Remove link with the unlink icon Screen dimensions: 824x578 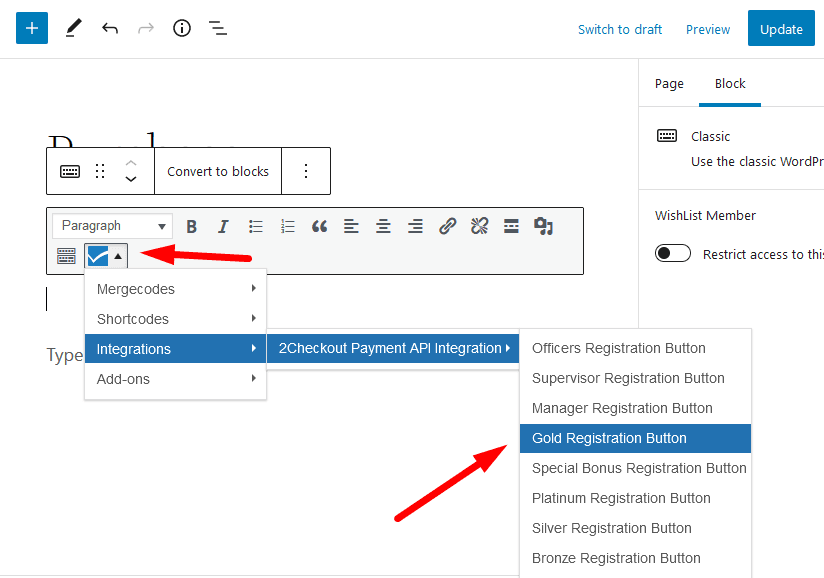click(479, 226)
